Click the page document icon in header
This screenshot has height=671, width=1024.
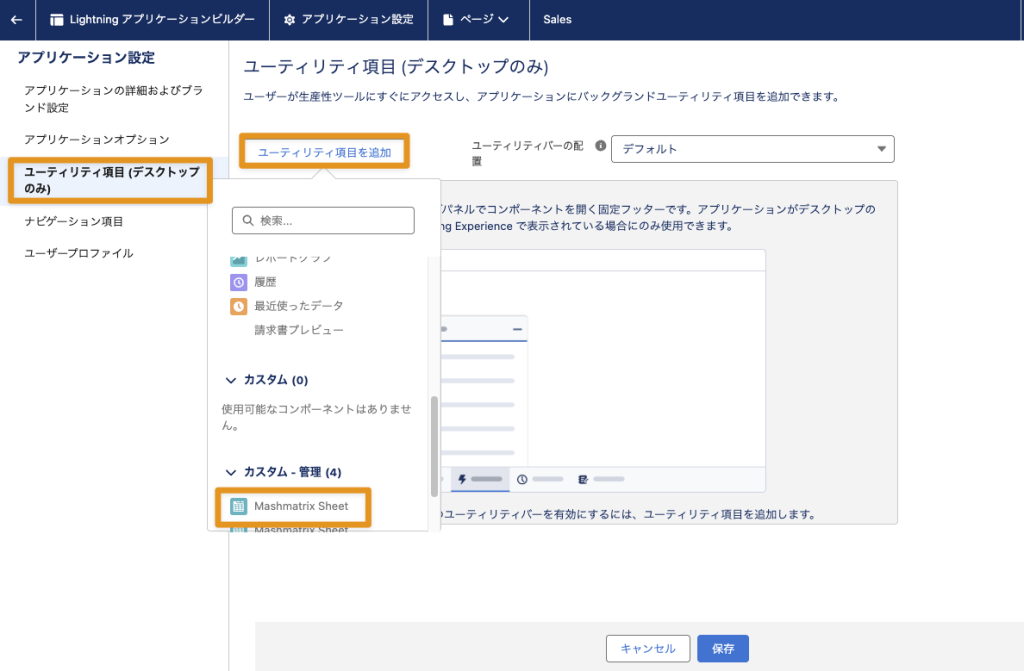[448, 19]
